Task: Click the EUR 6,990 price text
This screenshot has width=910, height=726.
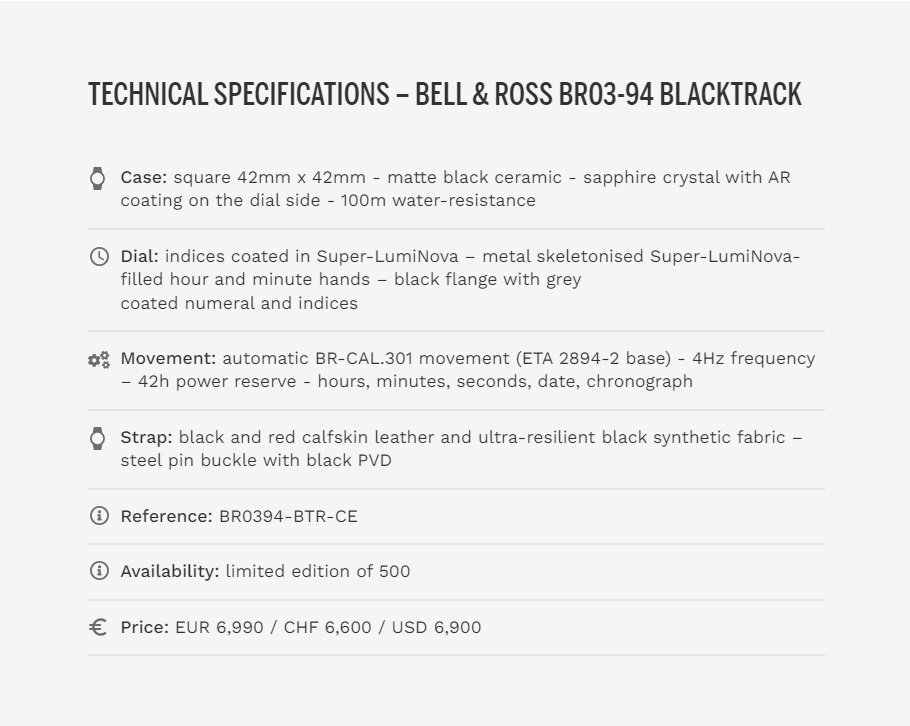Action: [x=219, y=627]
